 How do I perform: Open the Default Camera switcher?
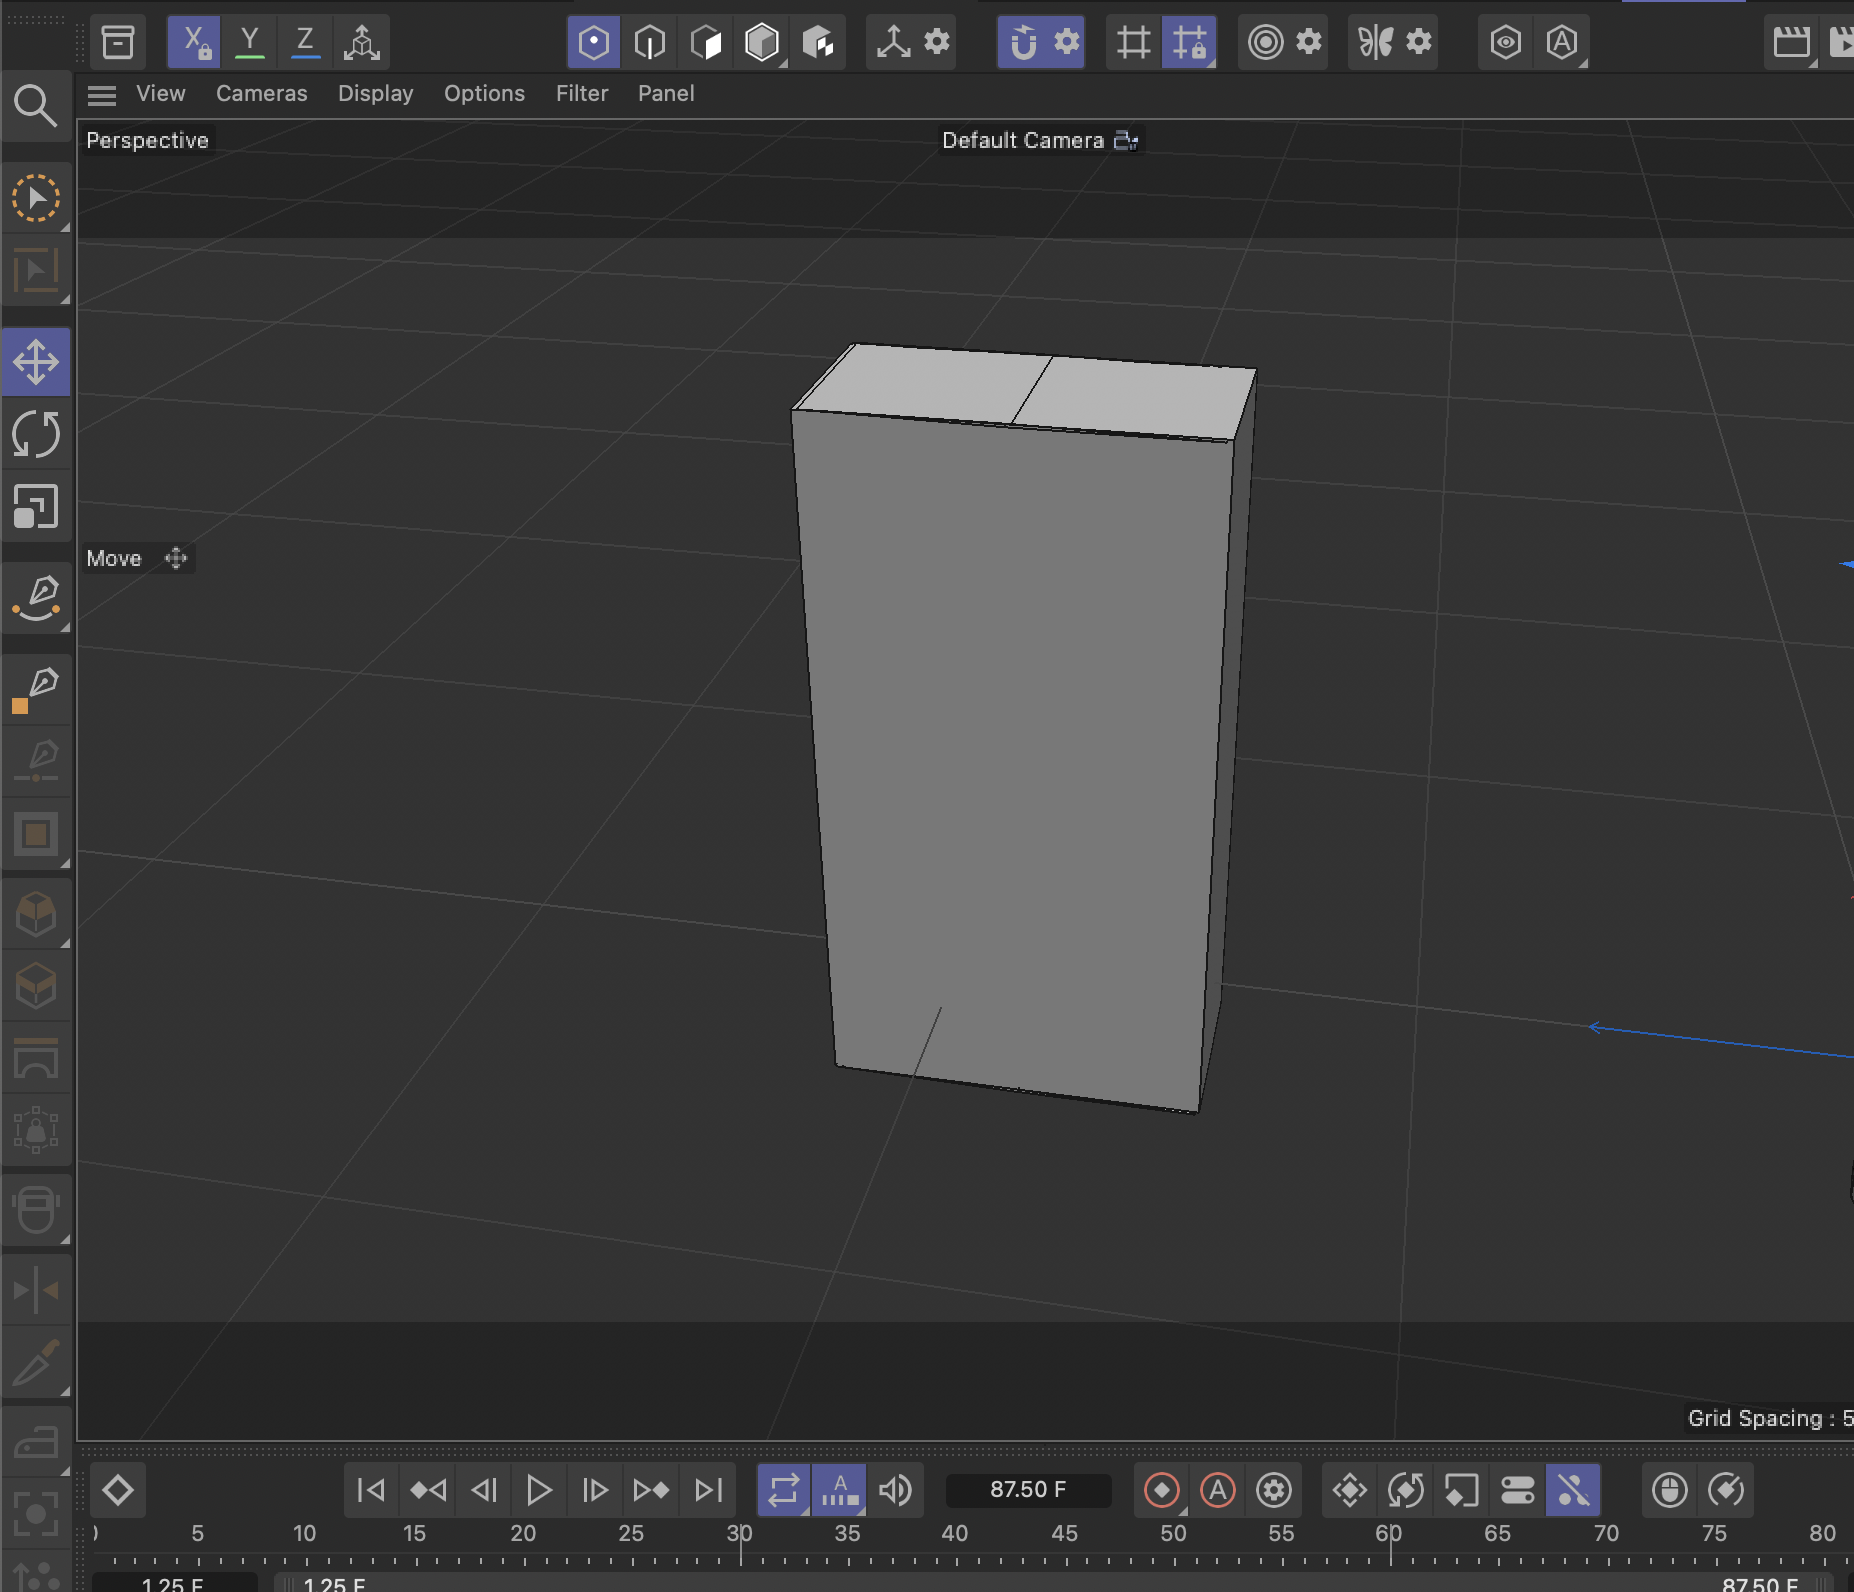1126,140
